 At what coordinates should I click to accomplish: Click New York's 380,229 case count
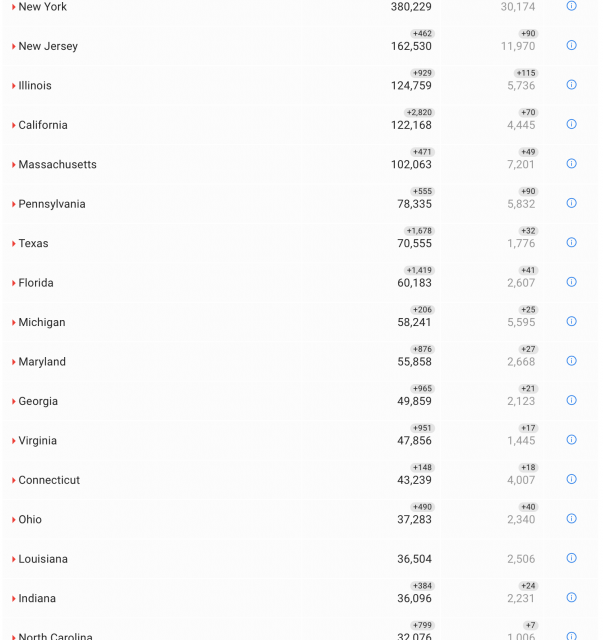pos(411,7)
